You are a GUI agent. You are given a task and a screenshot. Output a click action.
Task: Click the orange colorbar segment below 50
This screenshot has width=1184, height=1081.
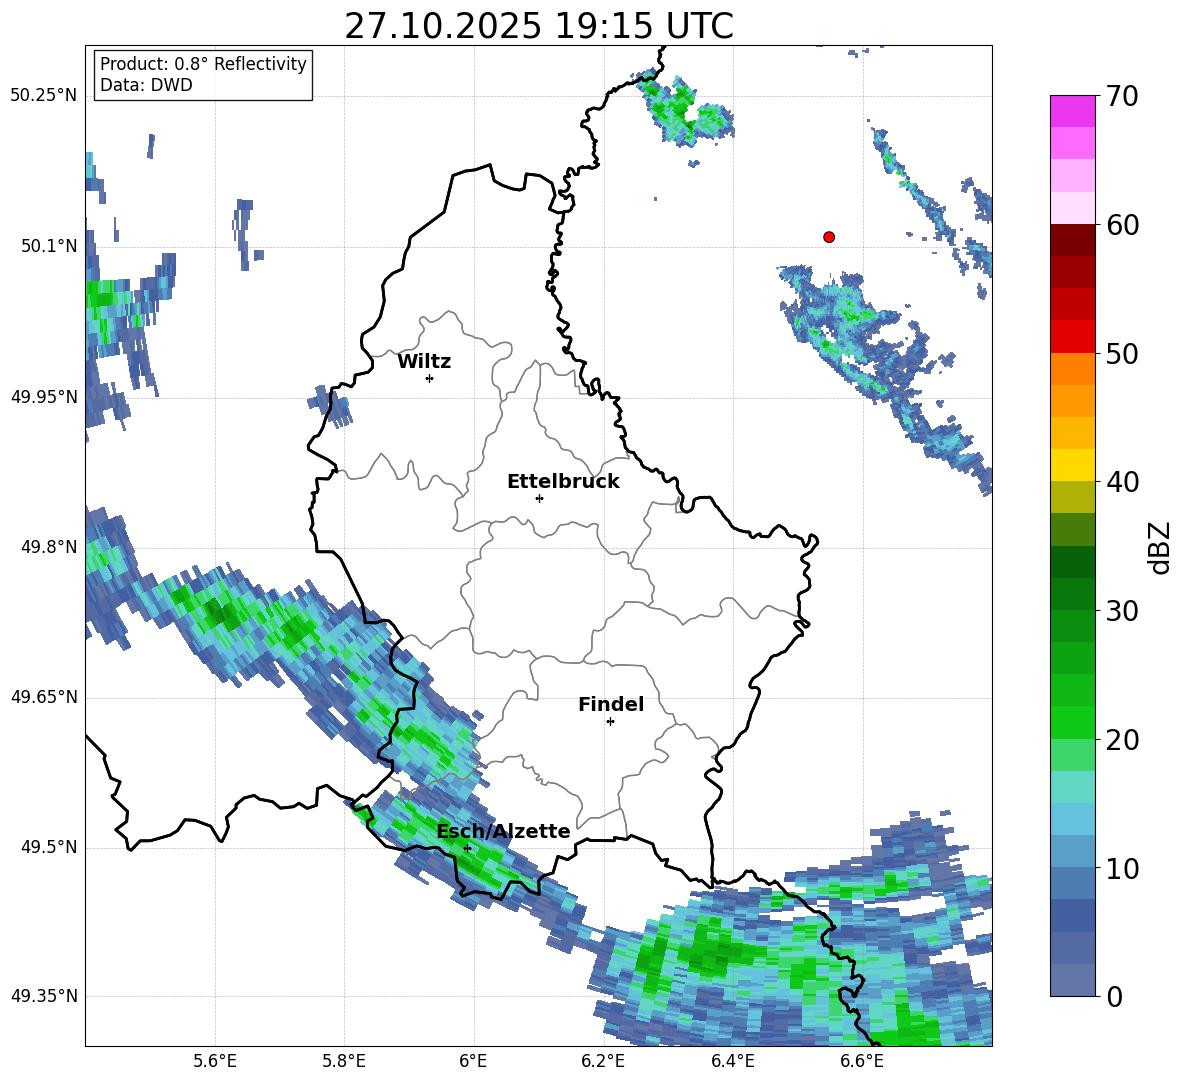[x=1072, y=368]
